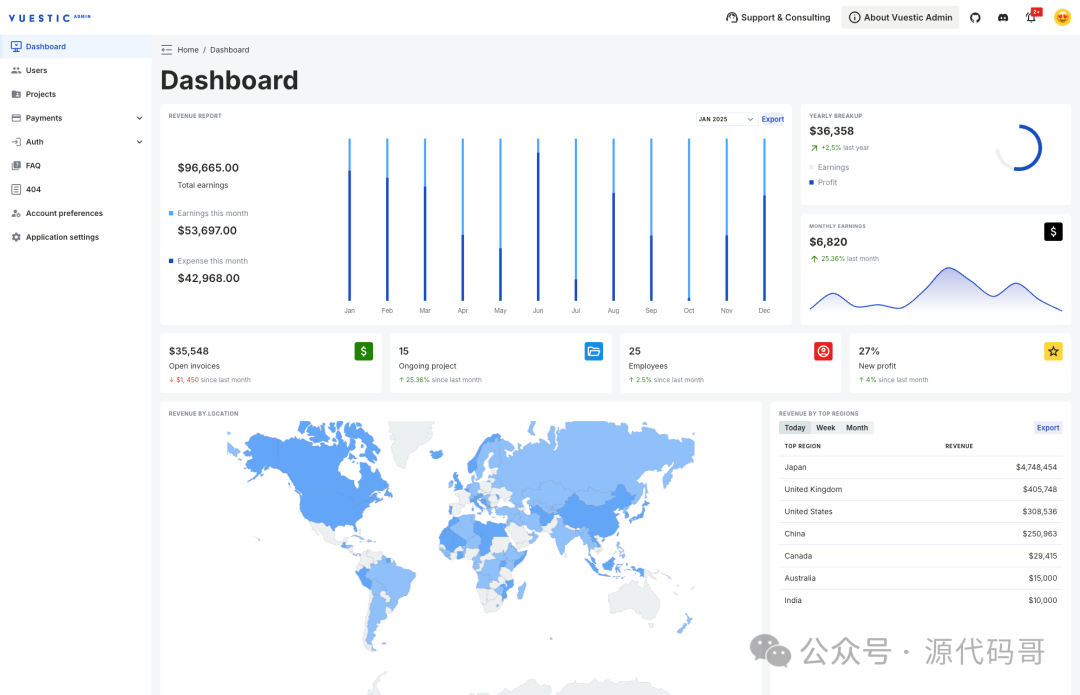
Task: Open the Discord icon link
Action: pyautogui.click(x=1003, y=17)
